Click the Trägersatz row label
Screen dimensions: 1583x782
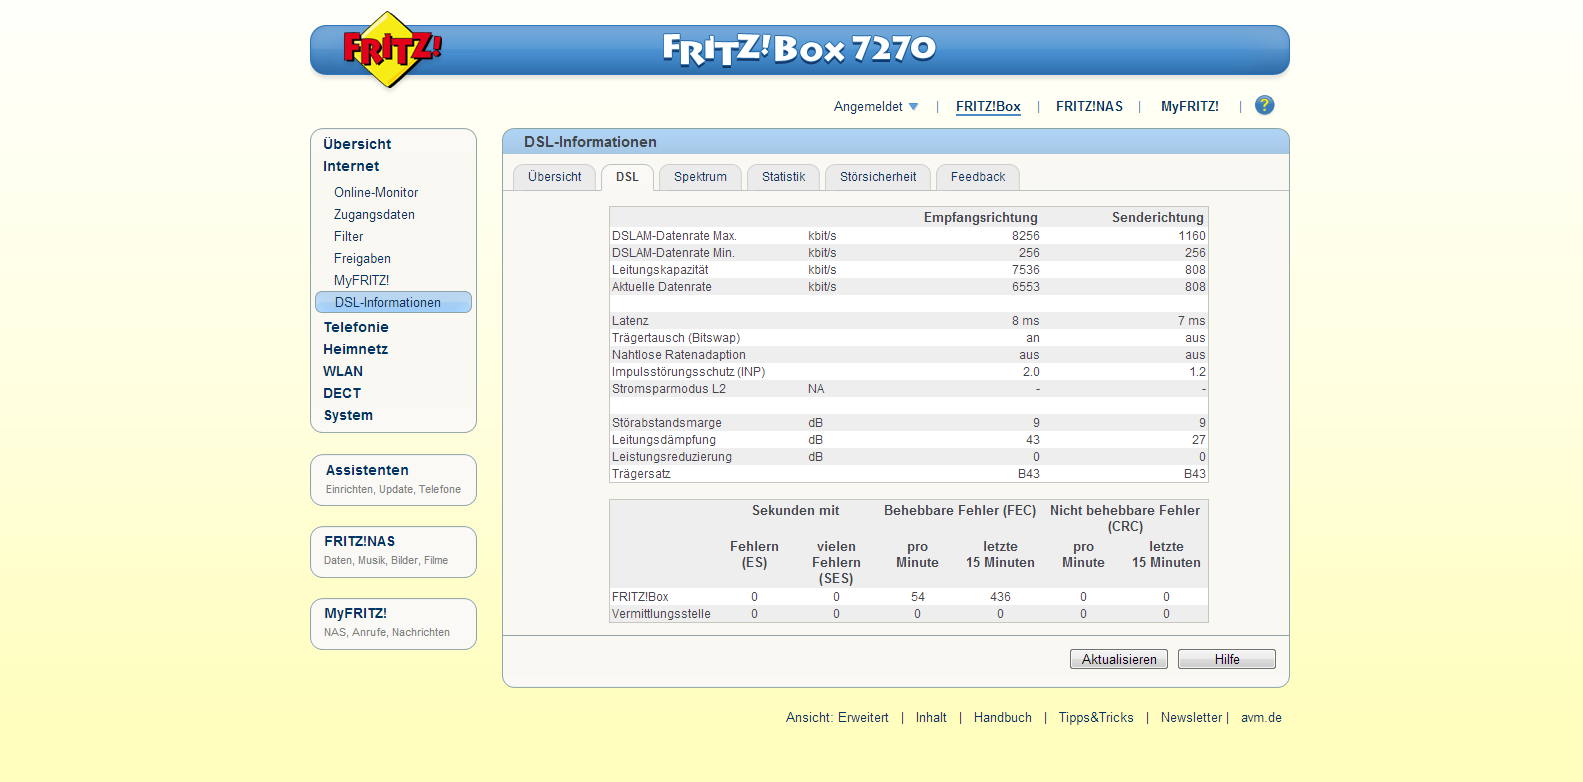pyautogui.click(x=641, y=474)
